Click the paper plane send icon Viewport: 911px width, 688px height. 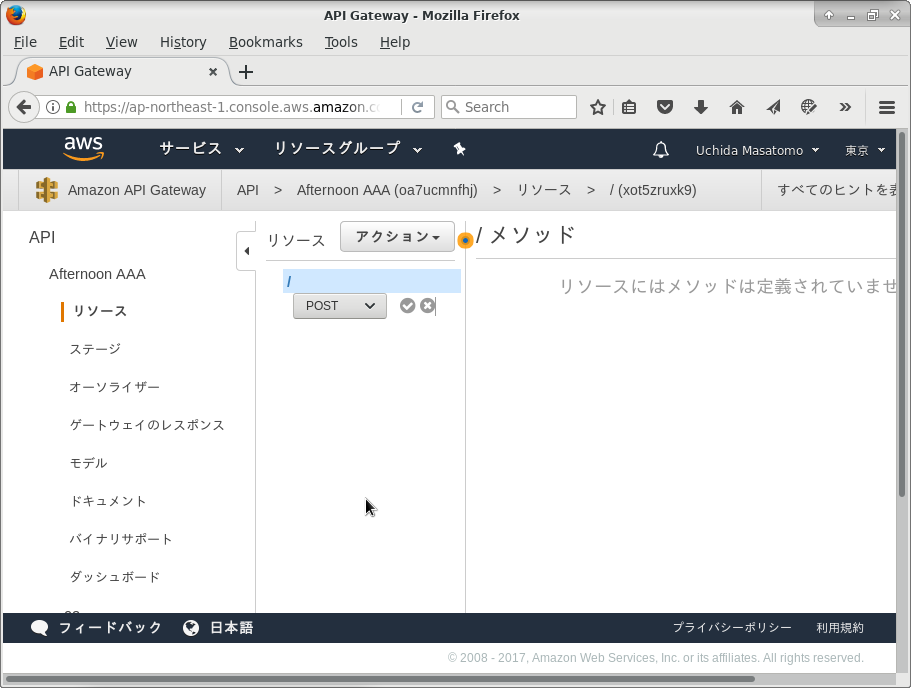(773, 107)
